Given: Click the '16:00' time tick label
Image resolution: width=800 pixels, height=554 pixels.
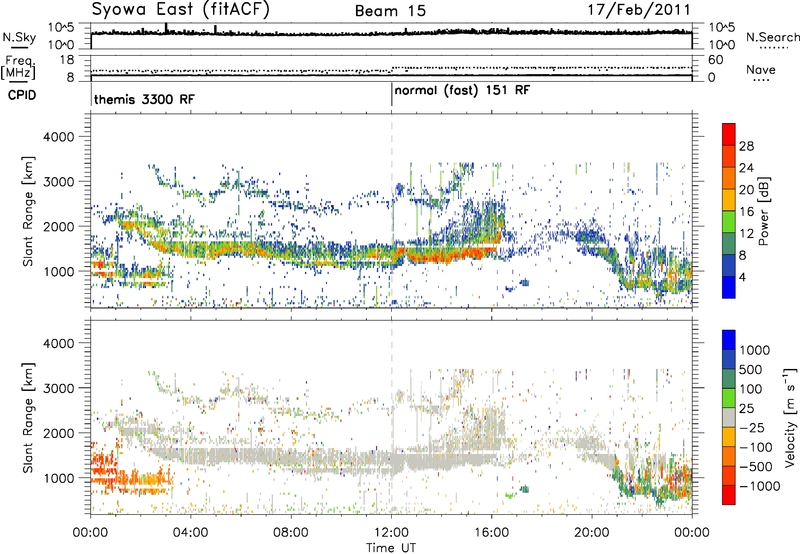Looking at the screenshot, I should click(492, 533).
